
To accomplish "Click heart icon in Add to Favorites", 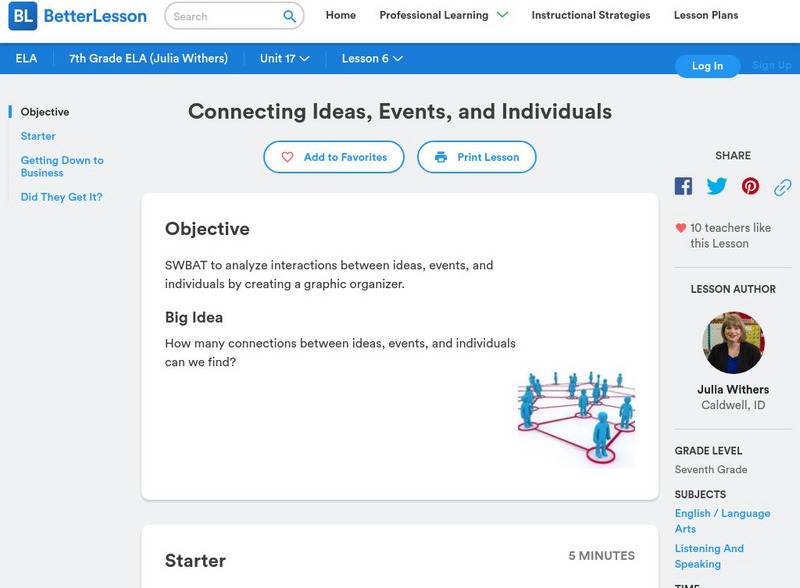I will point(287,157).
